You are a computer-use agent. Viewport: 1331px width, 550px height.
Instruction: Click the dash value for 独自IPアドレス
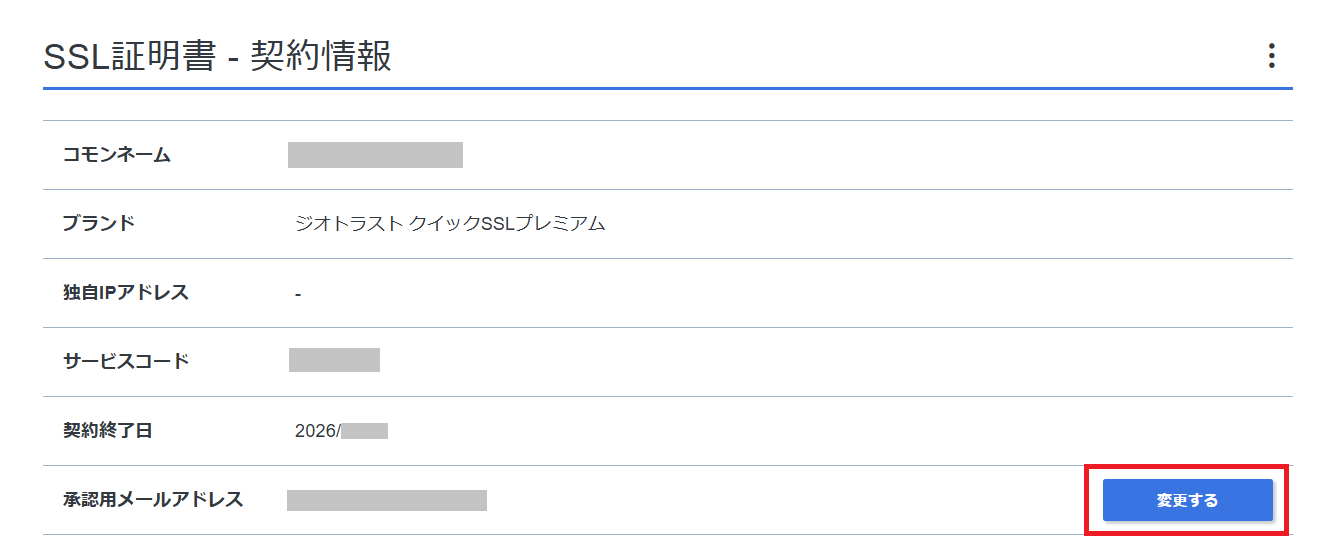point(298,294)
